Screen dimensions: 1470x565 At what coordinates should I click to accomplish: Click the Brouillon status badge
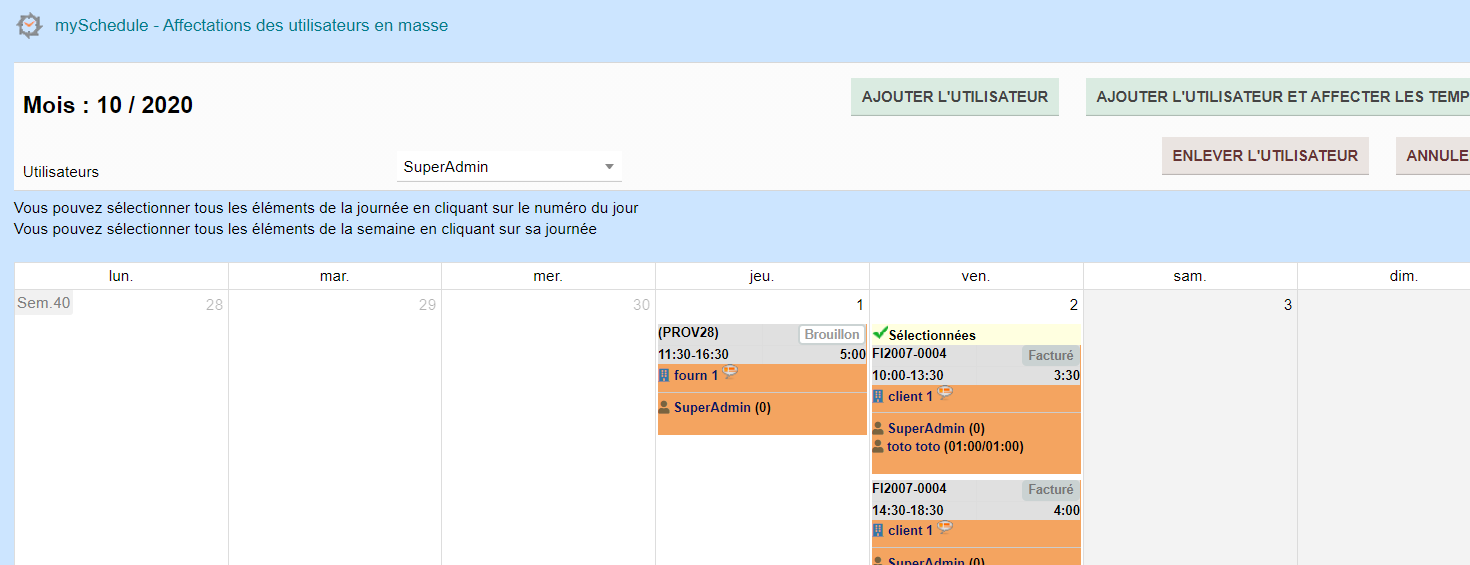click(832, 335)
